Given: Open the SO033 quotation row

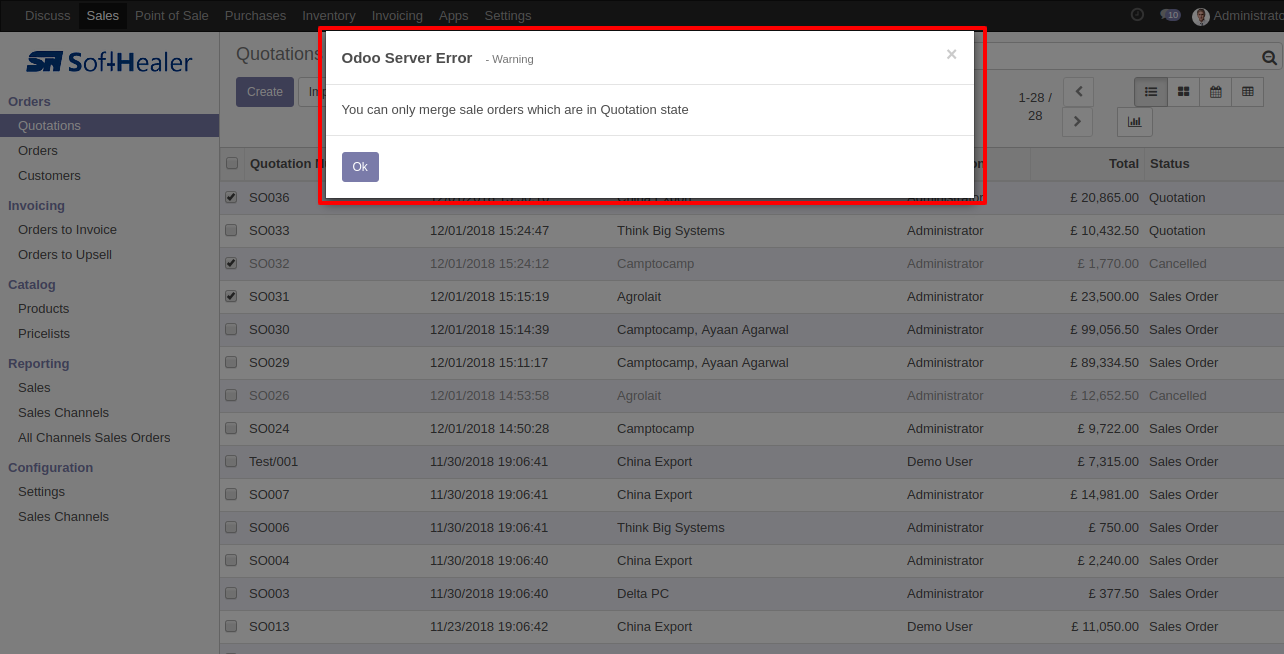Looking at the screenshot, I should (x=752, y=230).
